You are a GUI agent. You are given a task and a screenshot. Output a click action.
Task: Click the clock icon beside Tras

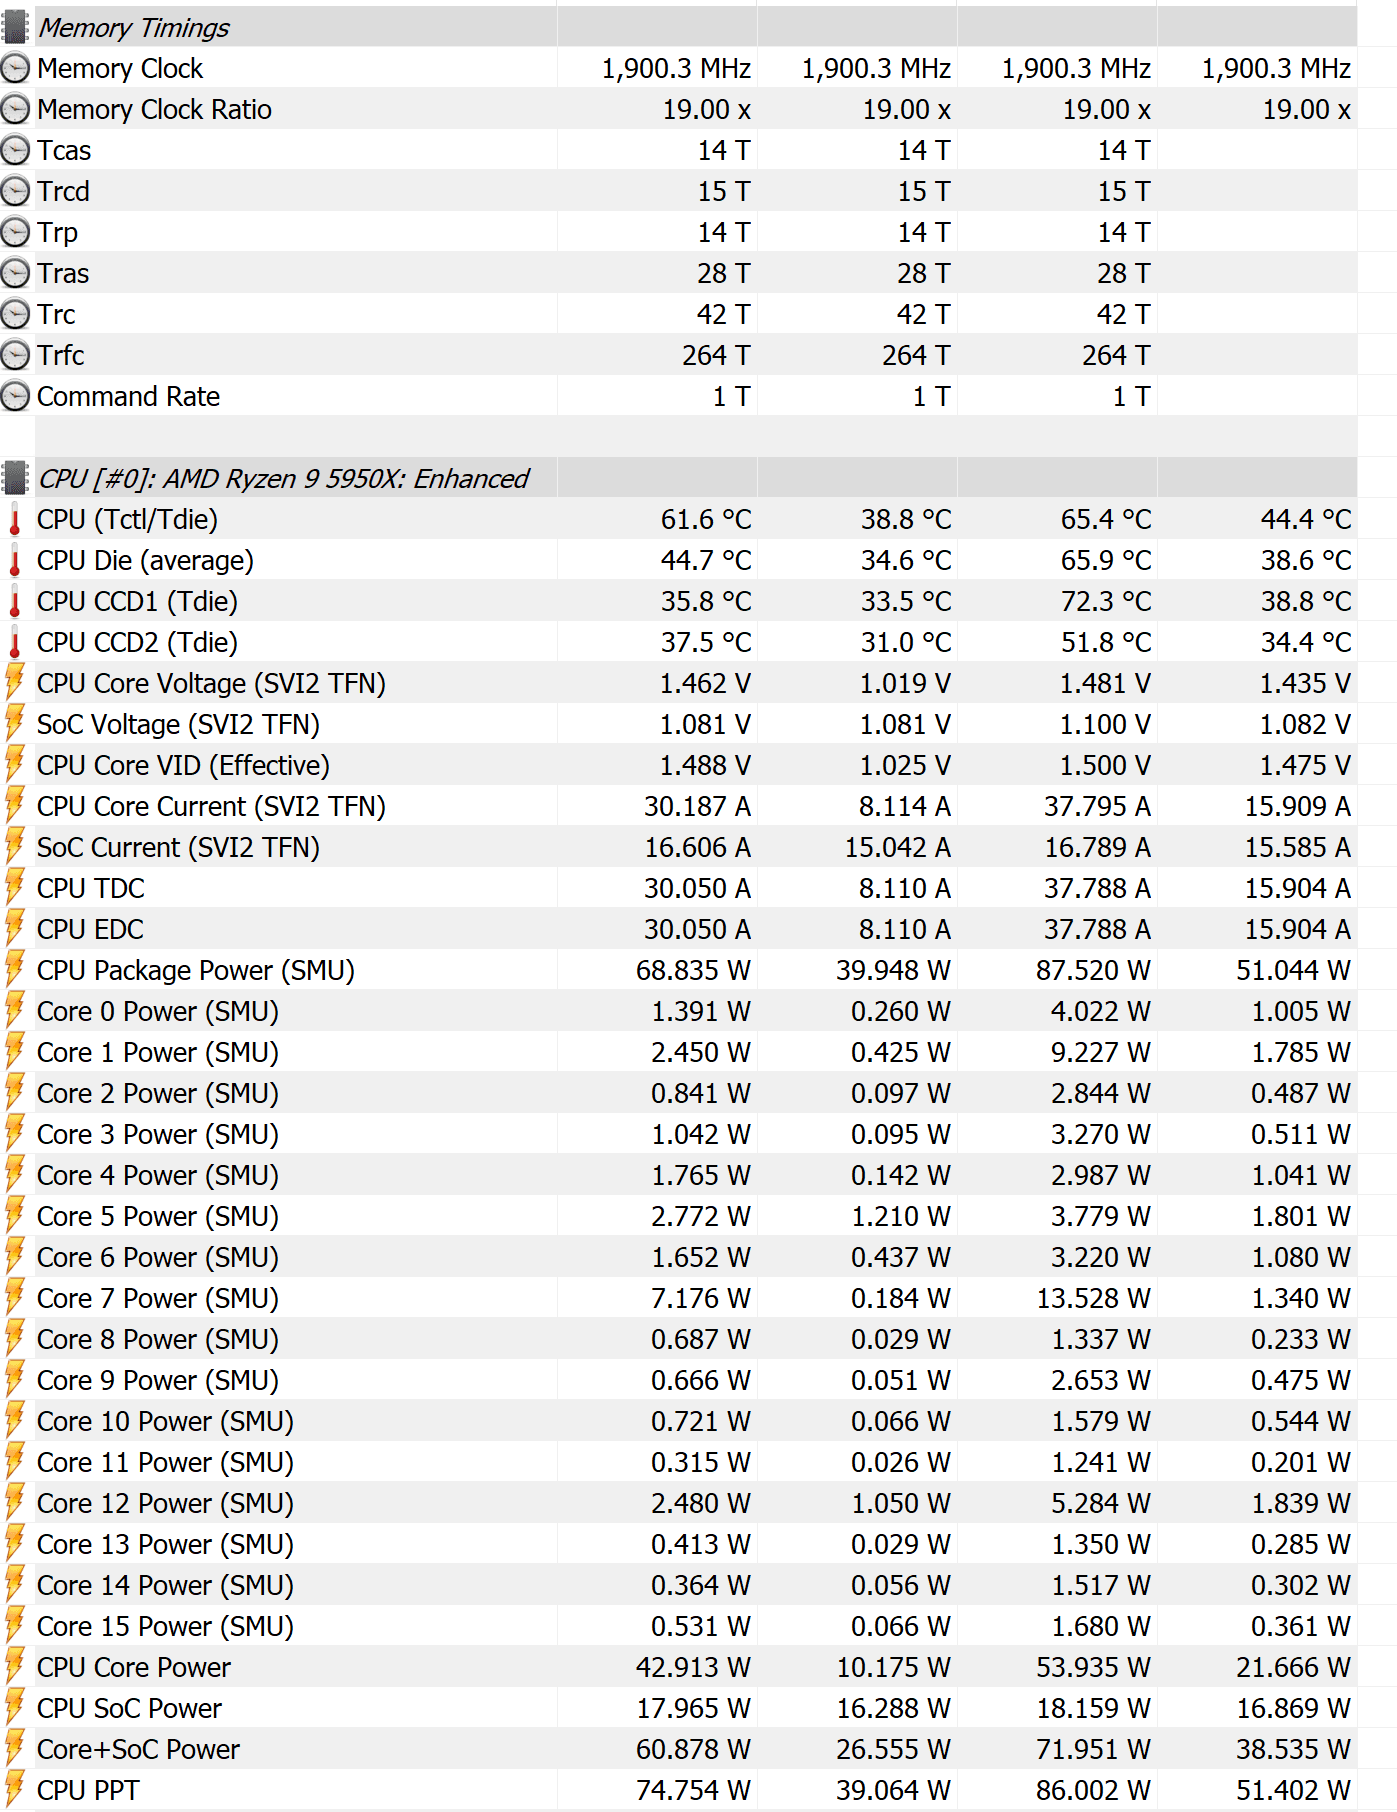click(15, 273)
